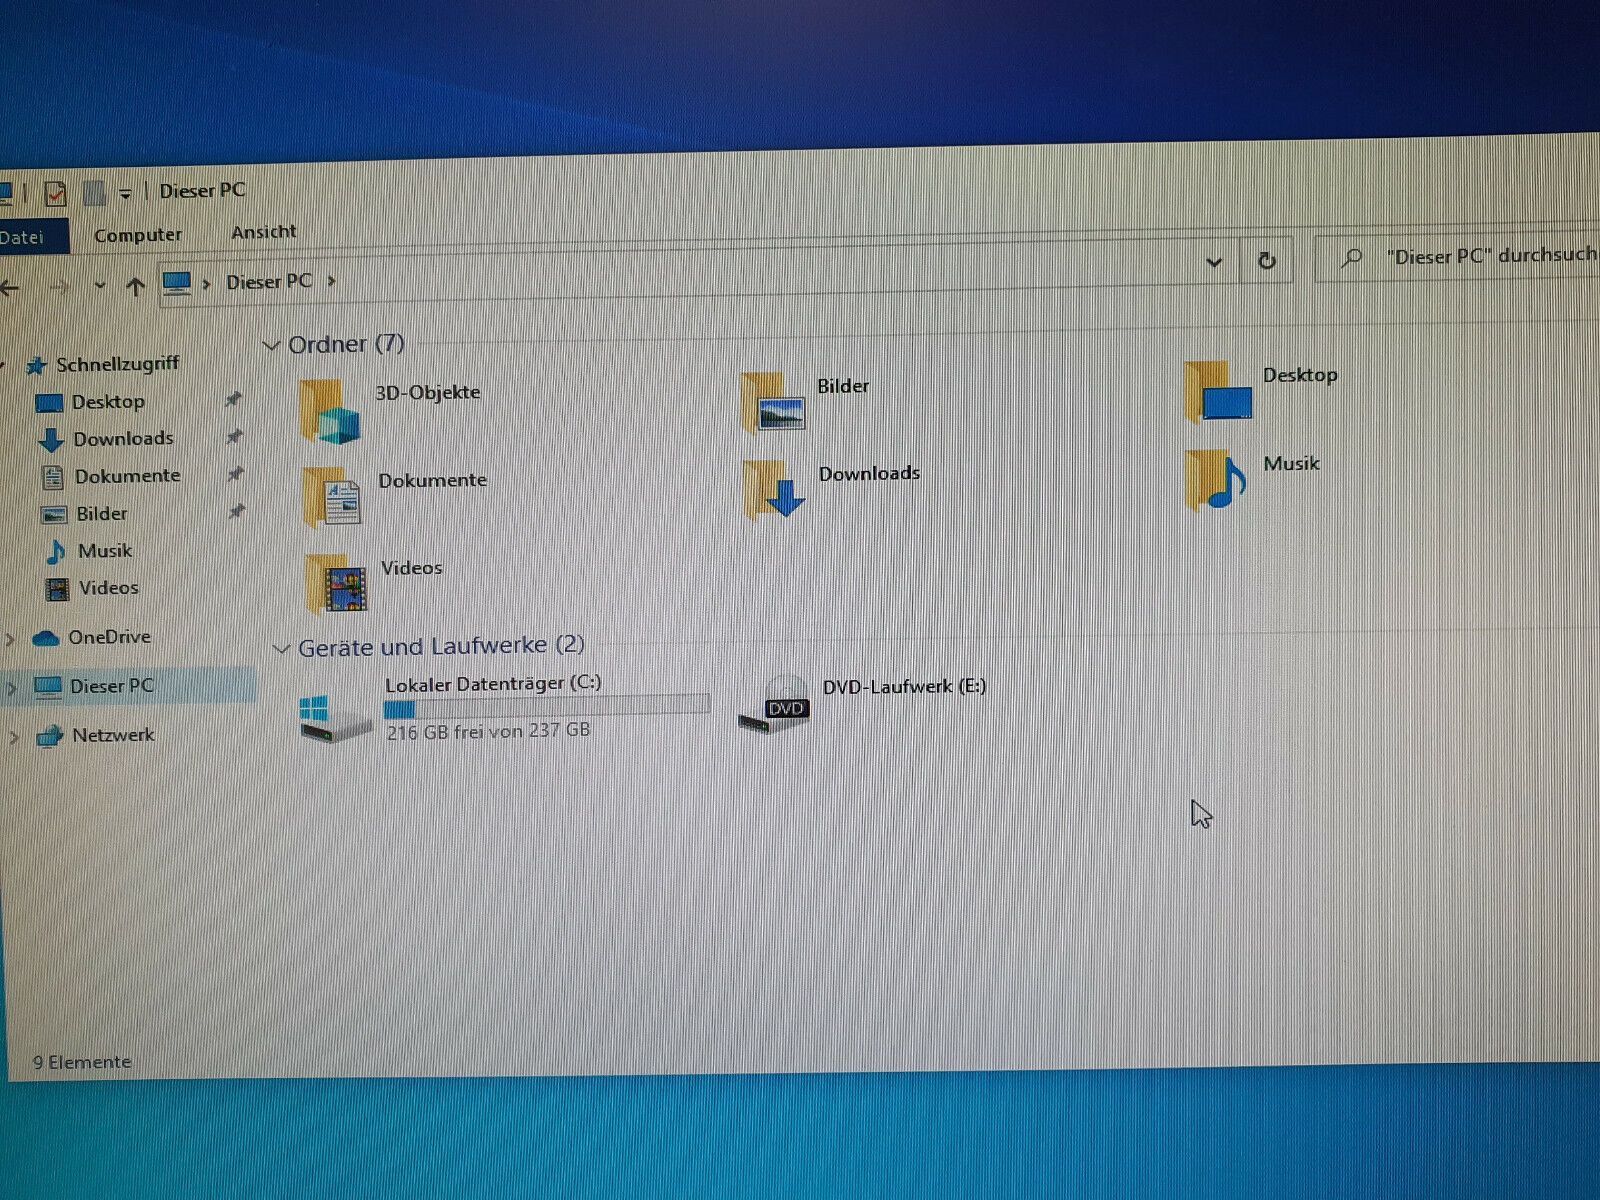Open the Datei menu tab
Screen dimensions: 1600x1200
pyautogui.click(x=24, y=237)
